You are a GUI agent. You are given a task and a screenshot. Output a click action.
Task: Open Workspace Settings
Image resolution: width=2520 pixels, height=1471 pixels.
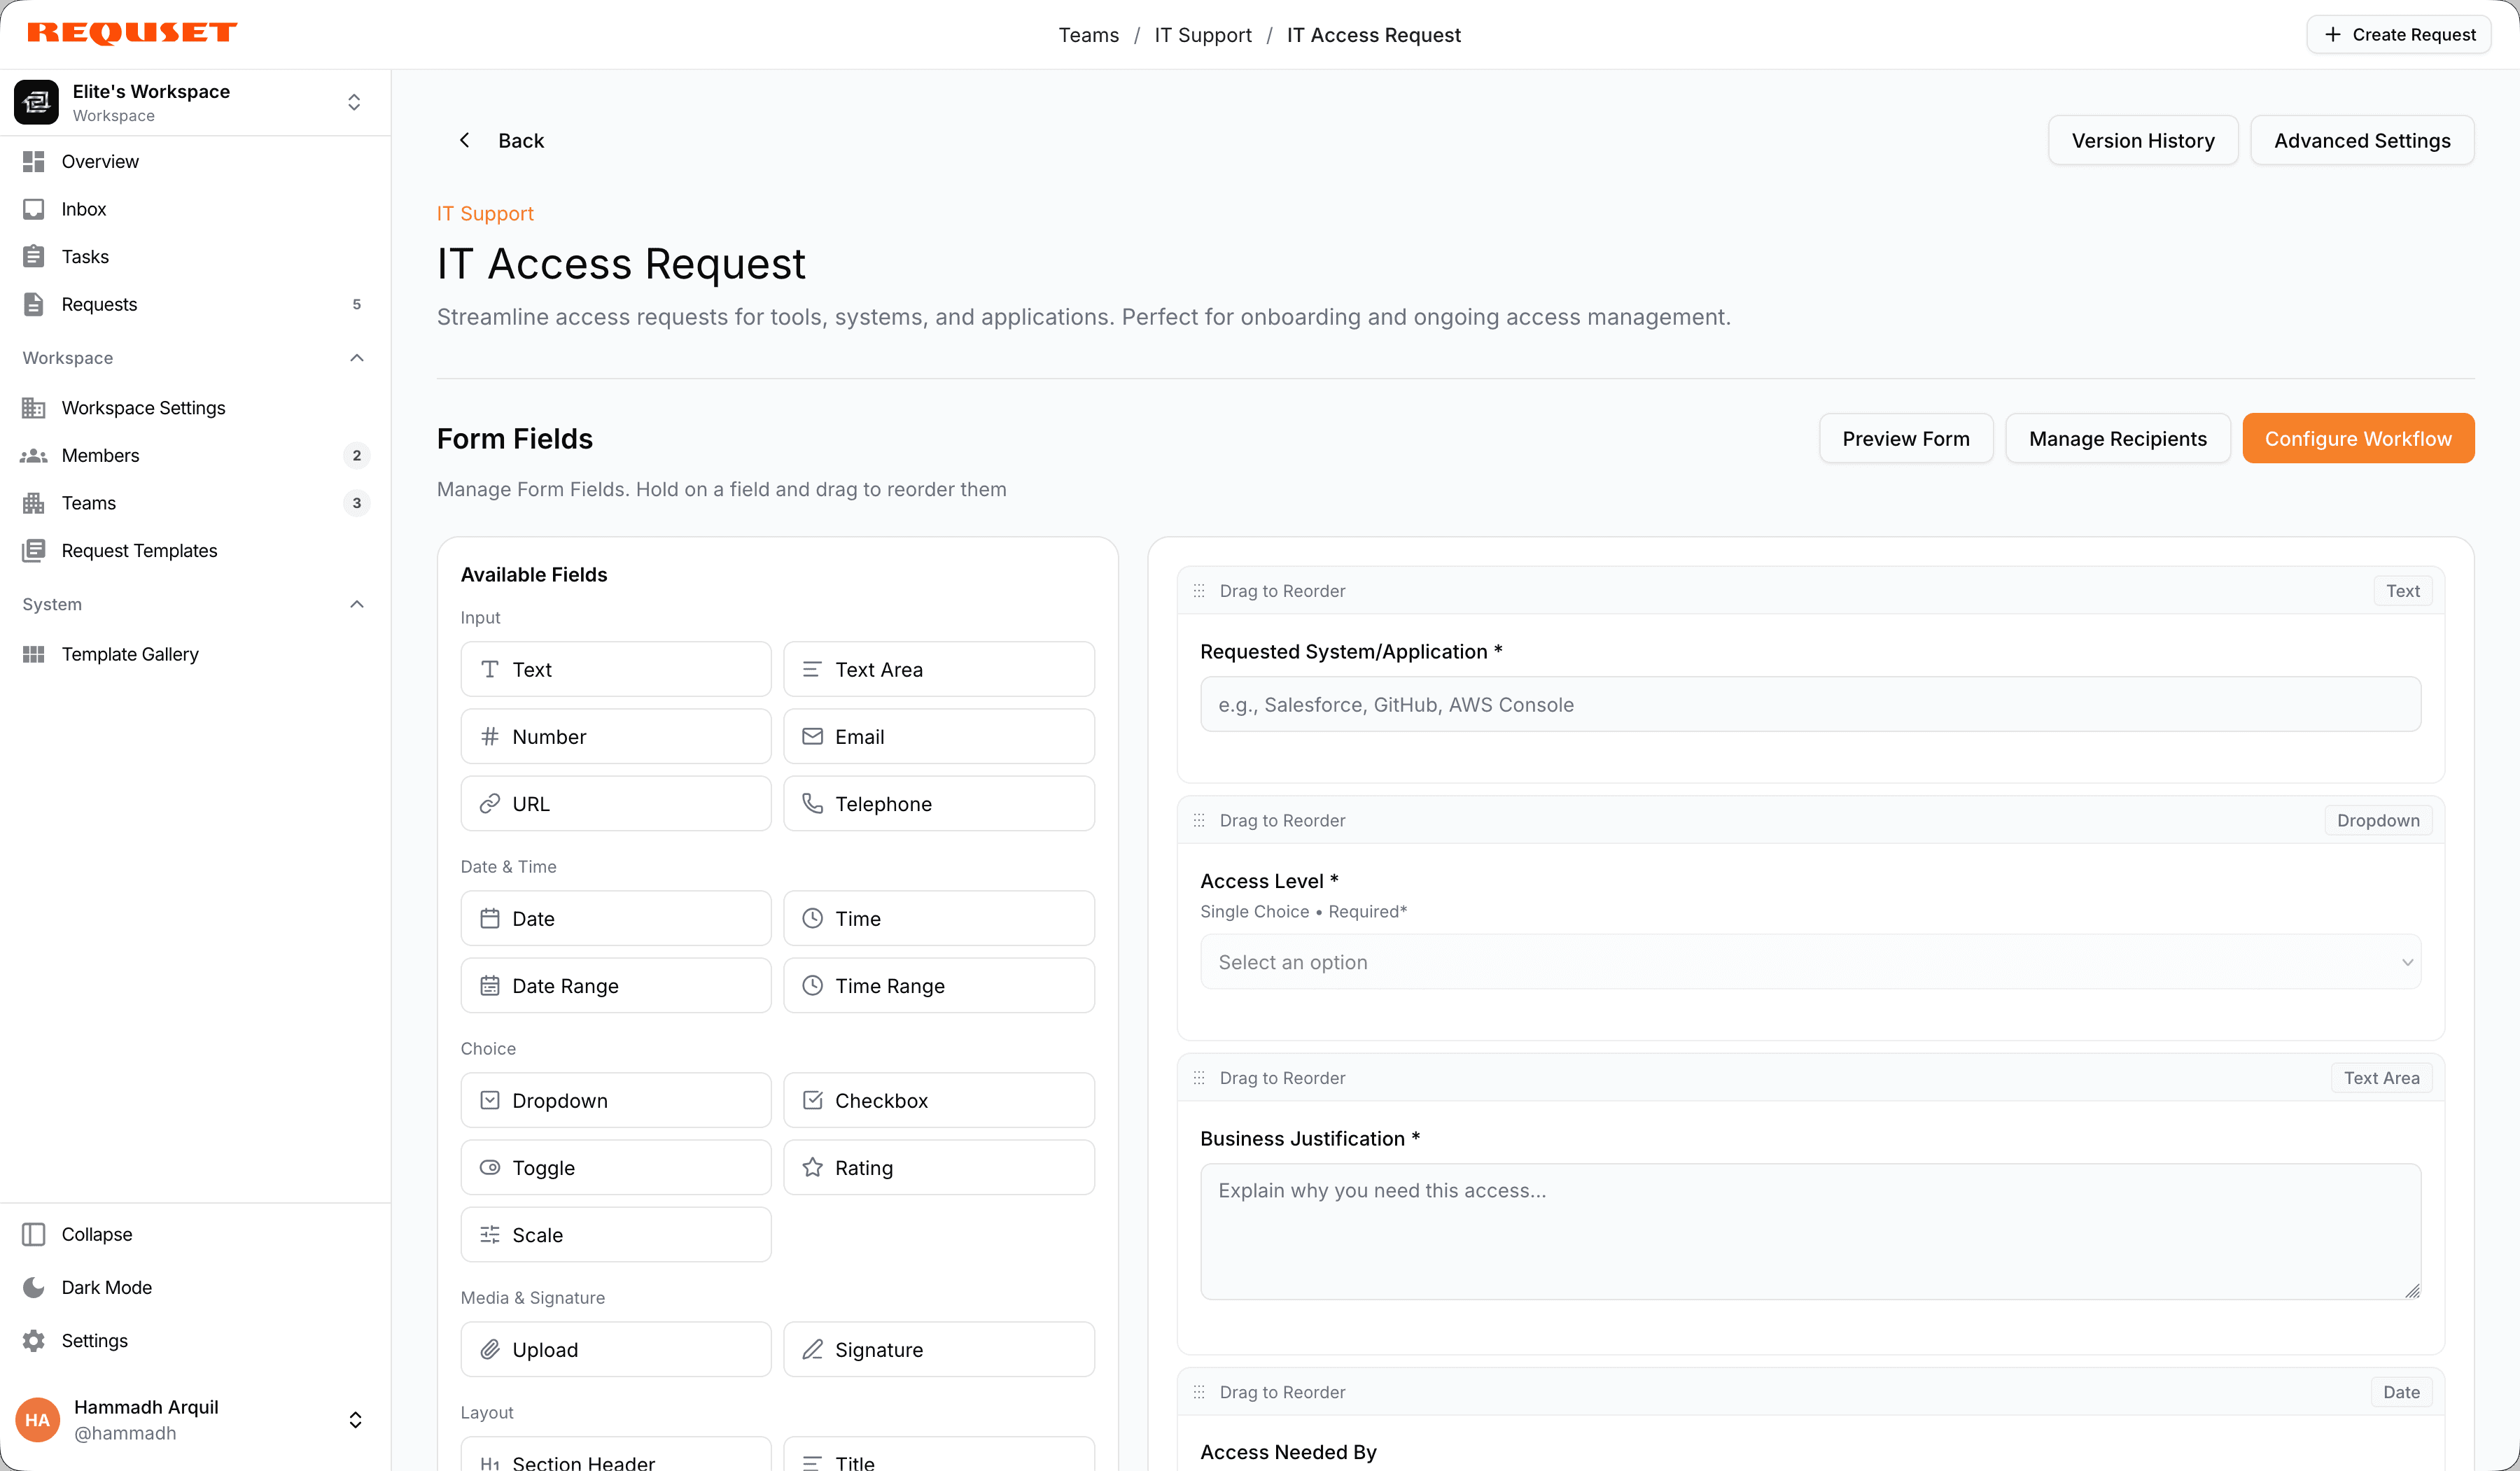[x=142, y=407]
